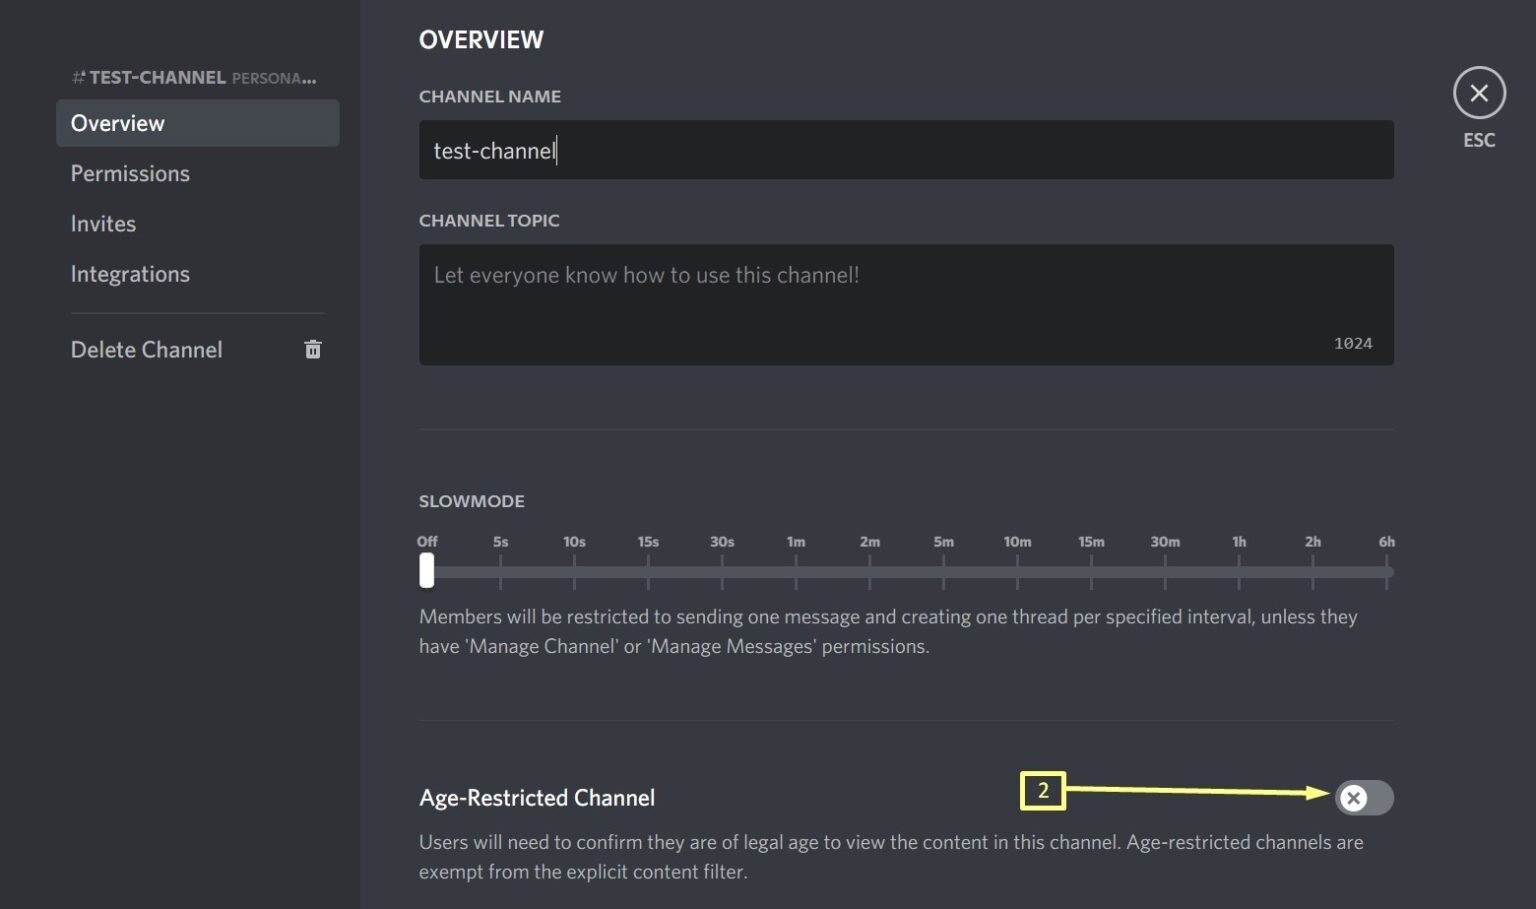
Task: Click the Slowmode Off slider handle
Action: tap(426, 570)
